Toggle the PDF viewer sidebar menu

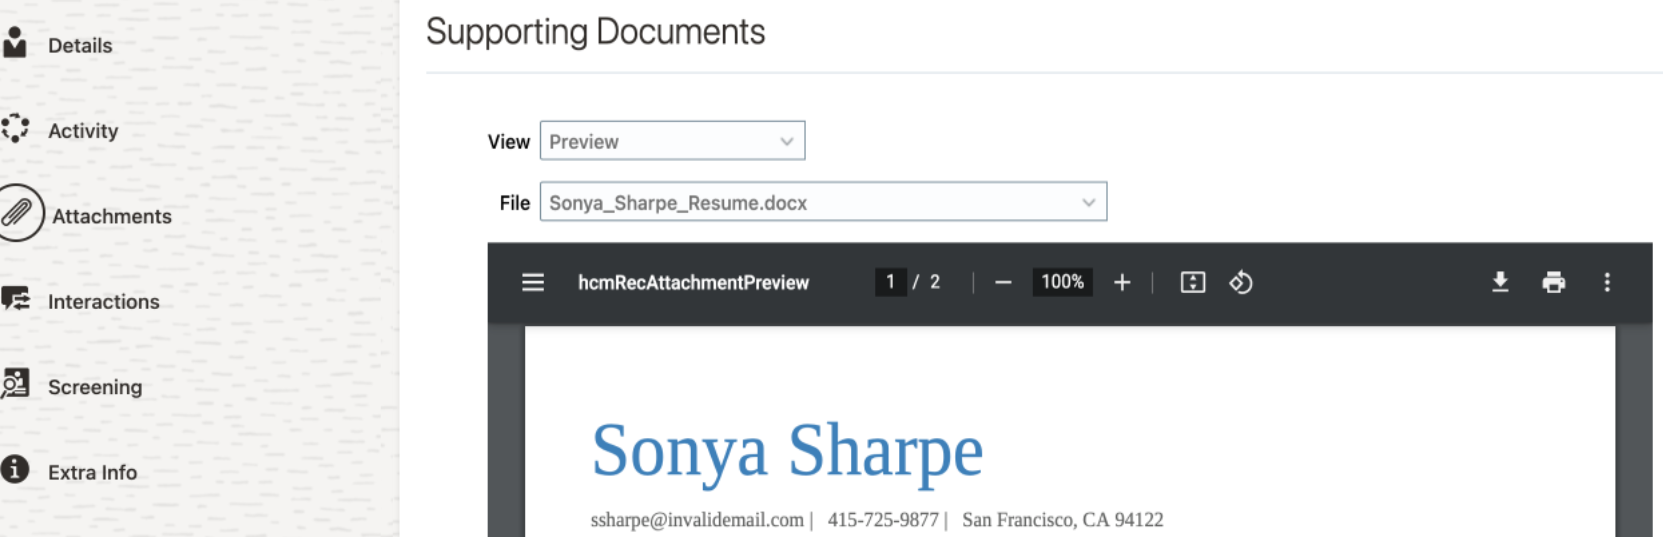[533, 283]
